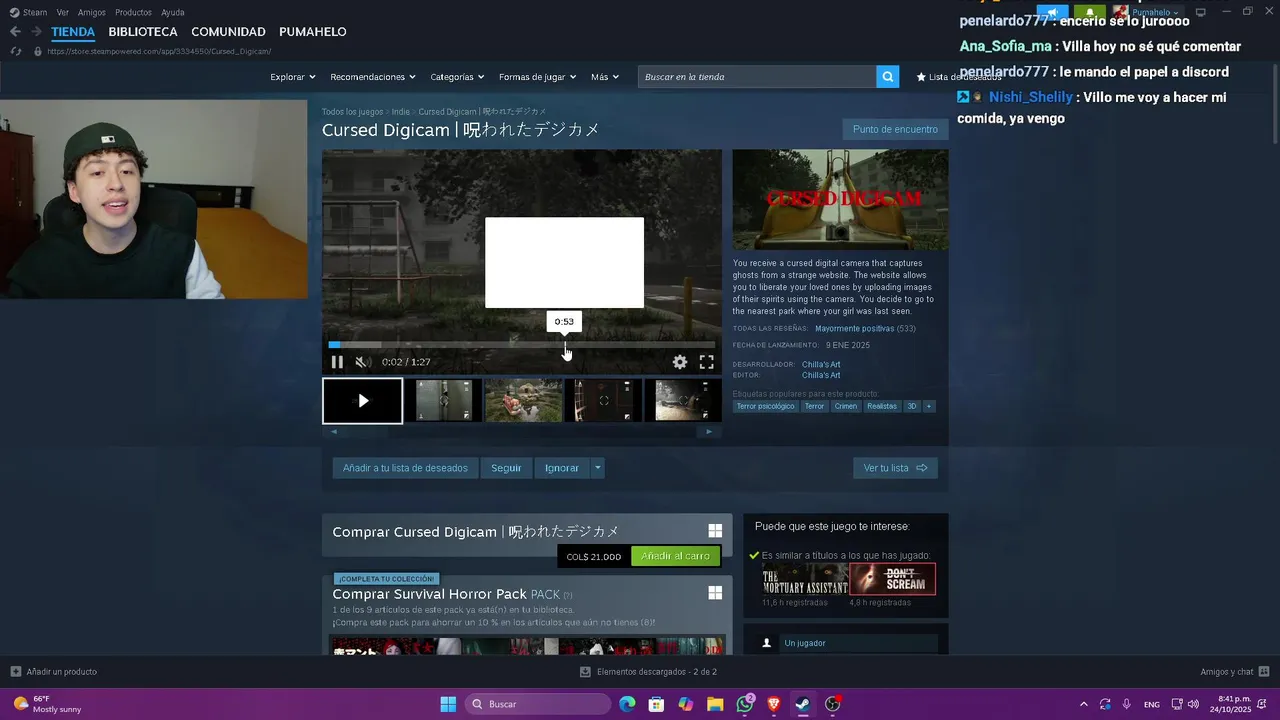This screenshot has width=1280, height=720.
Task: Open The Mortuary Assistant game image
Action: click(805, 580)
